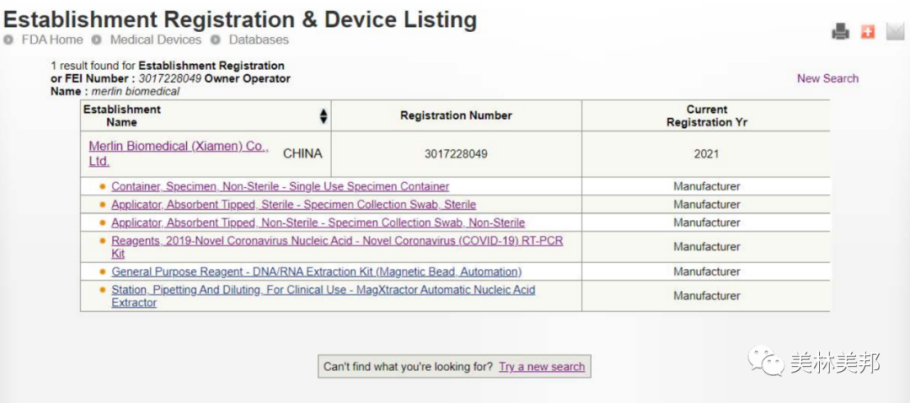Open Single Use Specimen Container listing
The image size is (910, 403).
click(x=280, y=187)
